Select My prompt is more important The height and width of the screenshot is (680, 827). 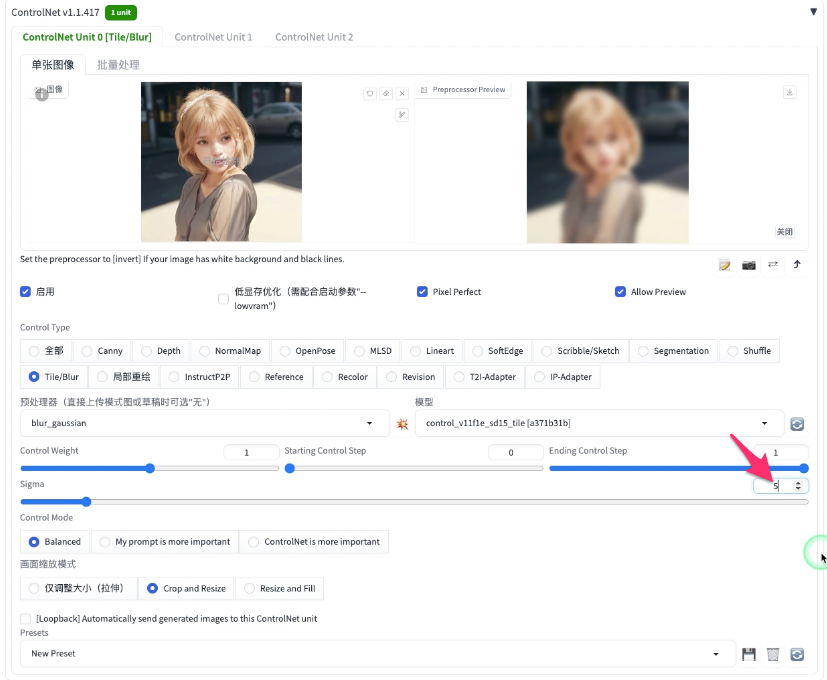pos(165,542)
